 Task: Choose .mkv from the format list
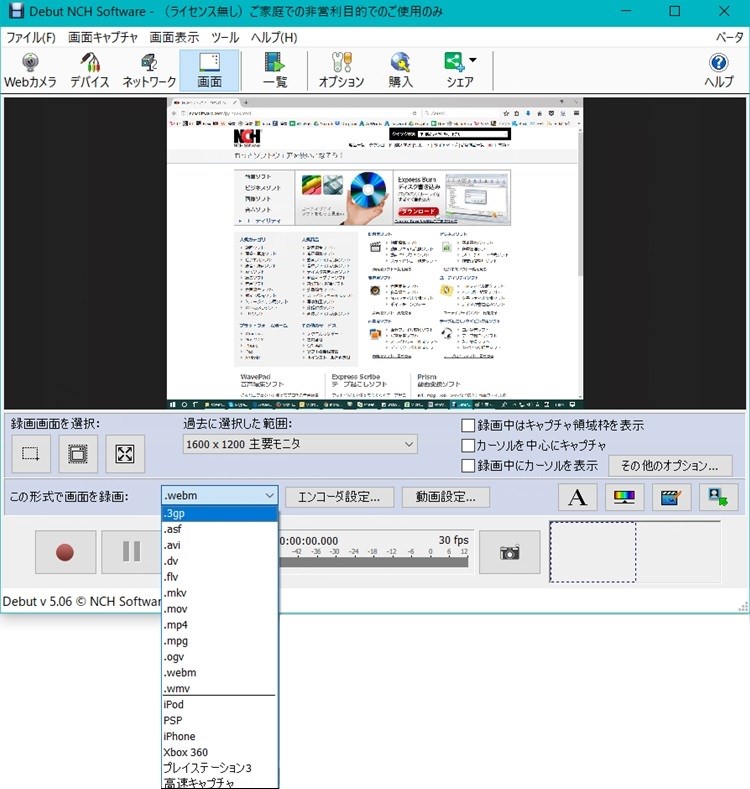(x=219, y=593)
